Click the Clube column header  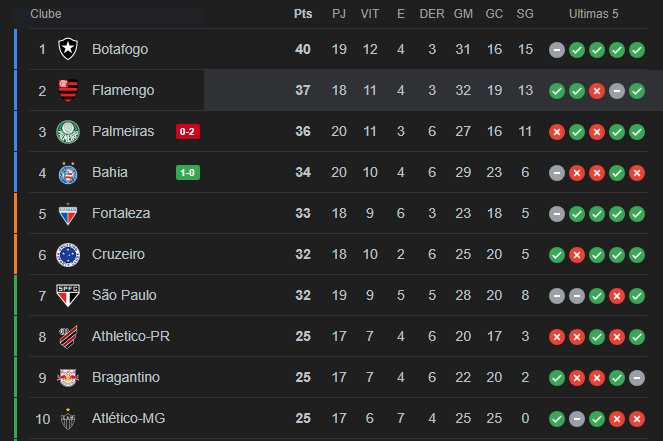pyautogui.click(x=46, y=14)
